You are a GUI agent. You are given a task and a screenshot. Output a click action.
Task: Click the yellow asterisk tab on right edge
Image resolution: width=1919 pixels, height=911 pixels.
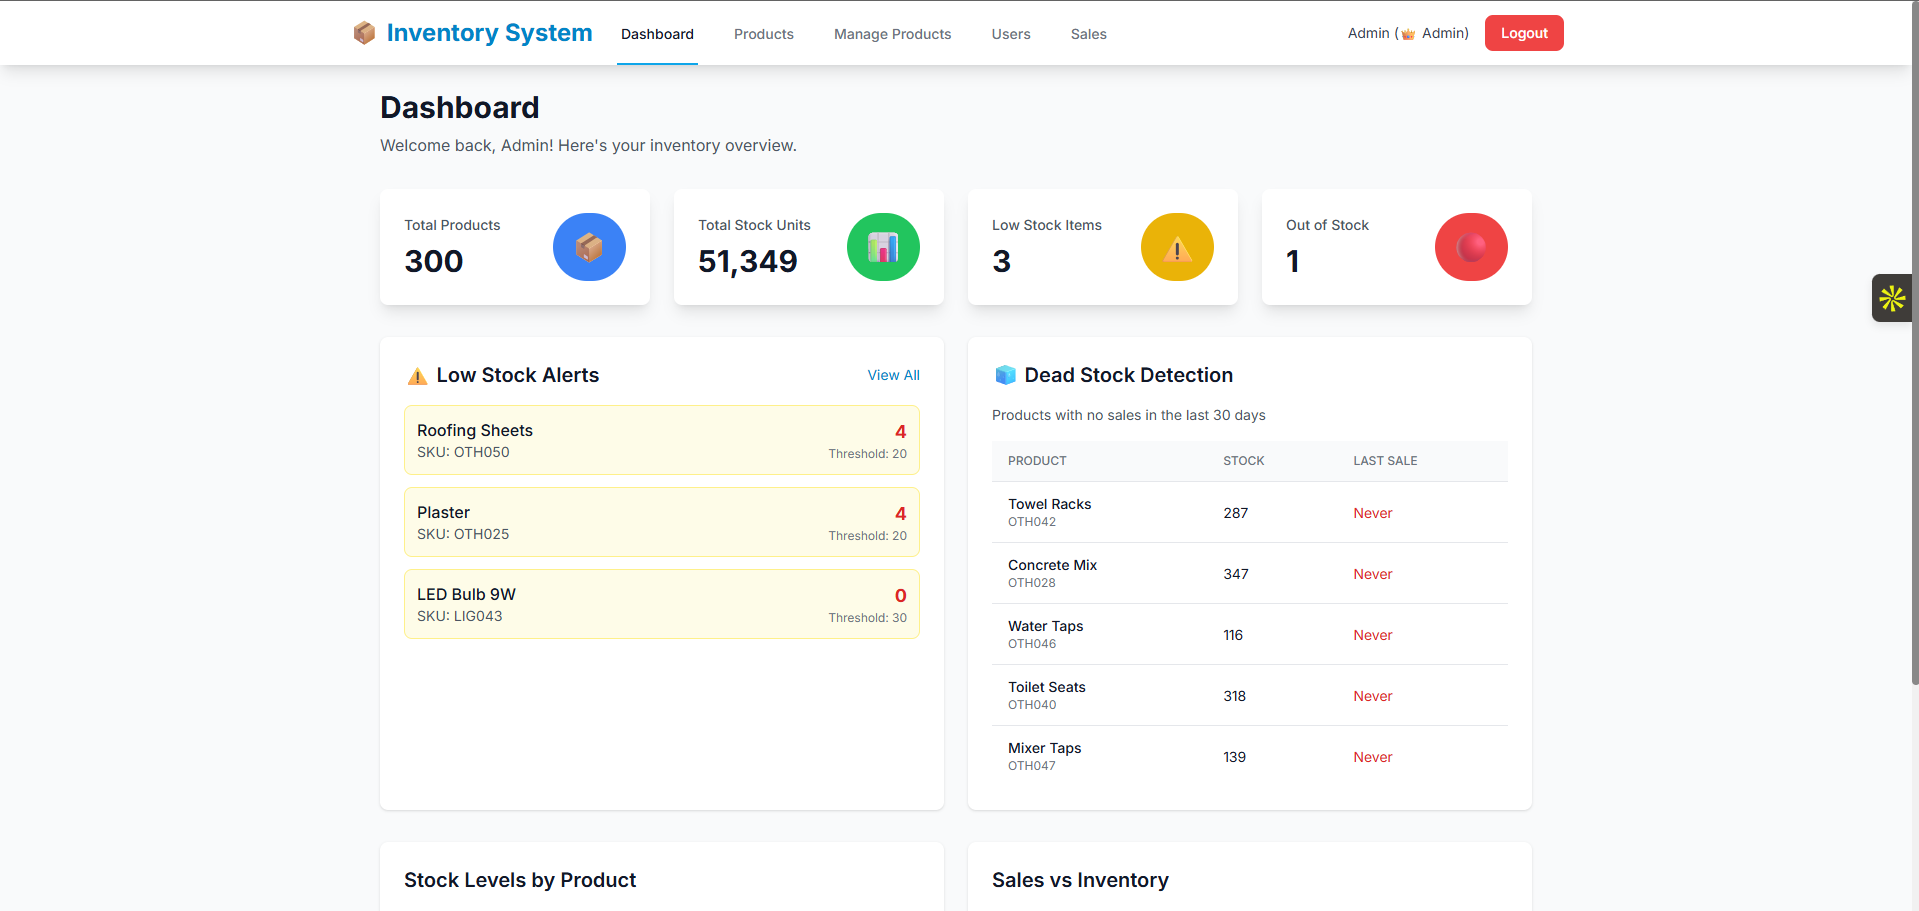[x=1891, y=297]
